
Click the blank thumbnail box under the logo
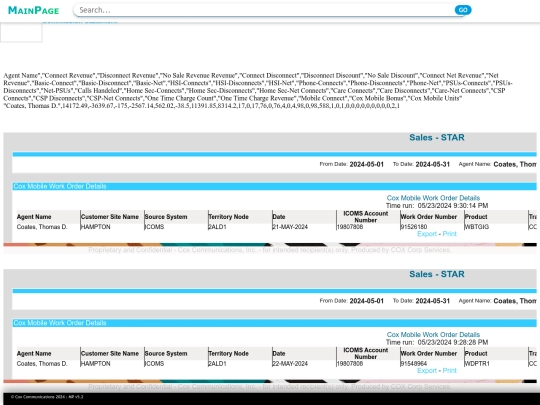click(x=21, y=32)
